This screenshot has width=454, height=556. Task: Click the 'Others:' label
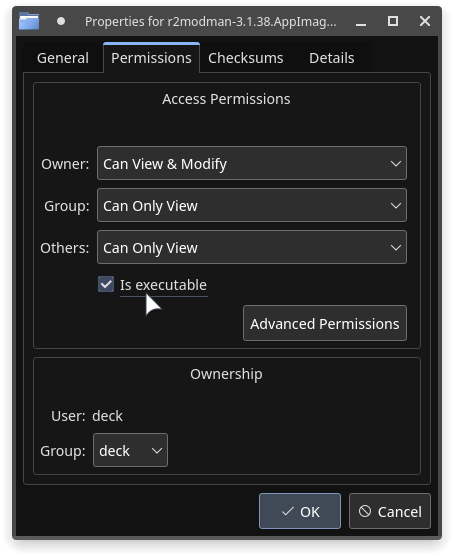click(65, 248)
